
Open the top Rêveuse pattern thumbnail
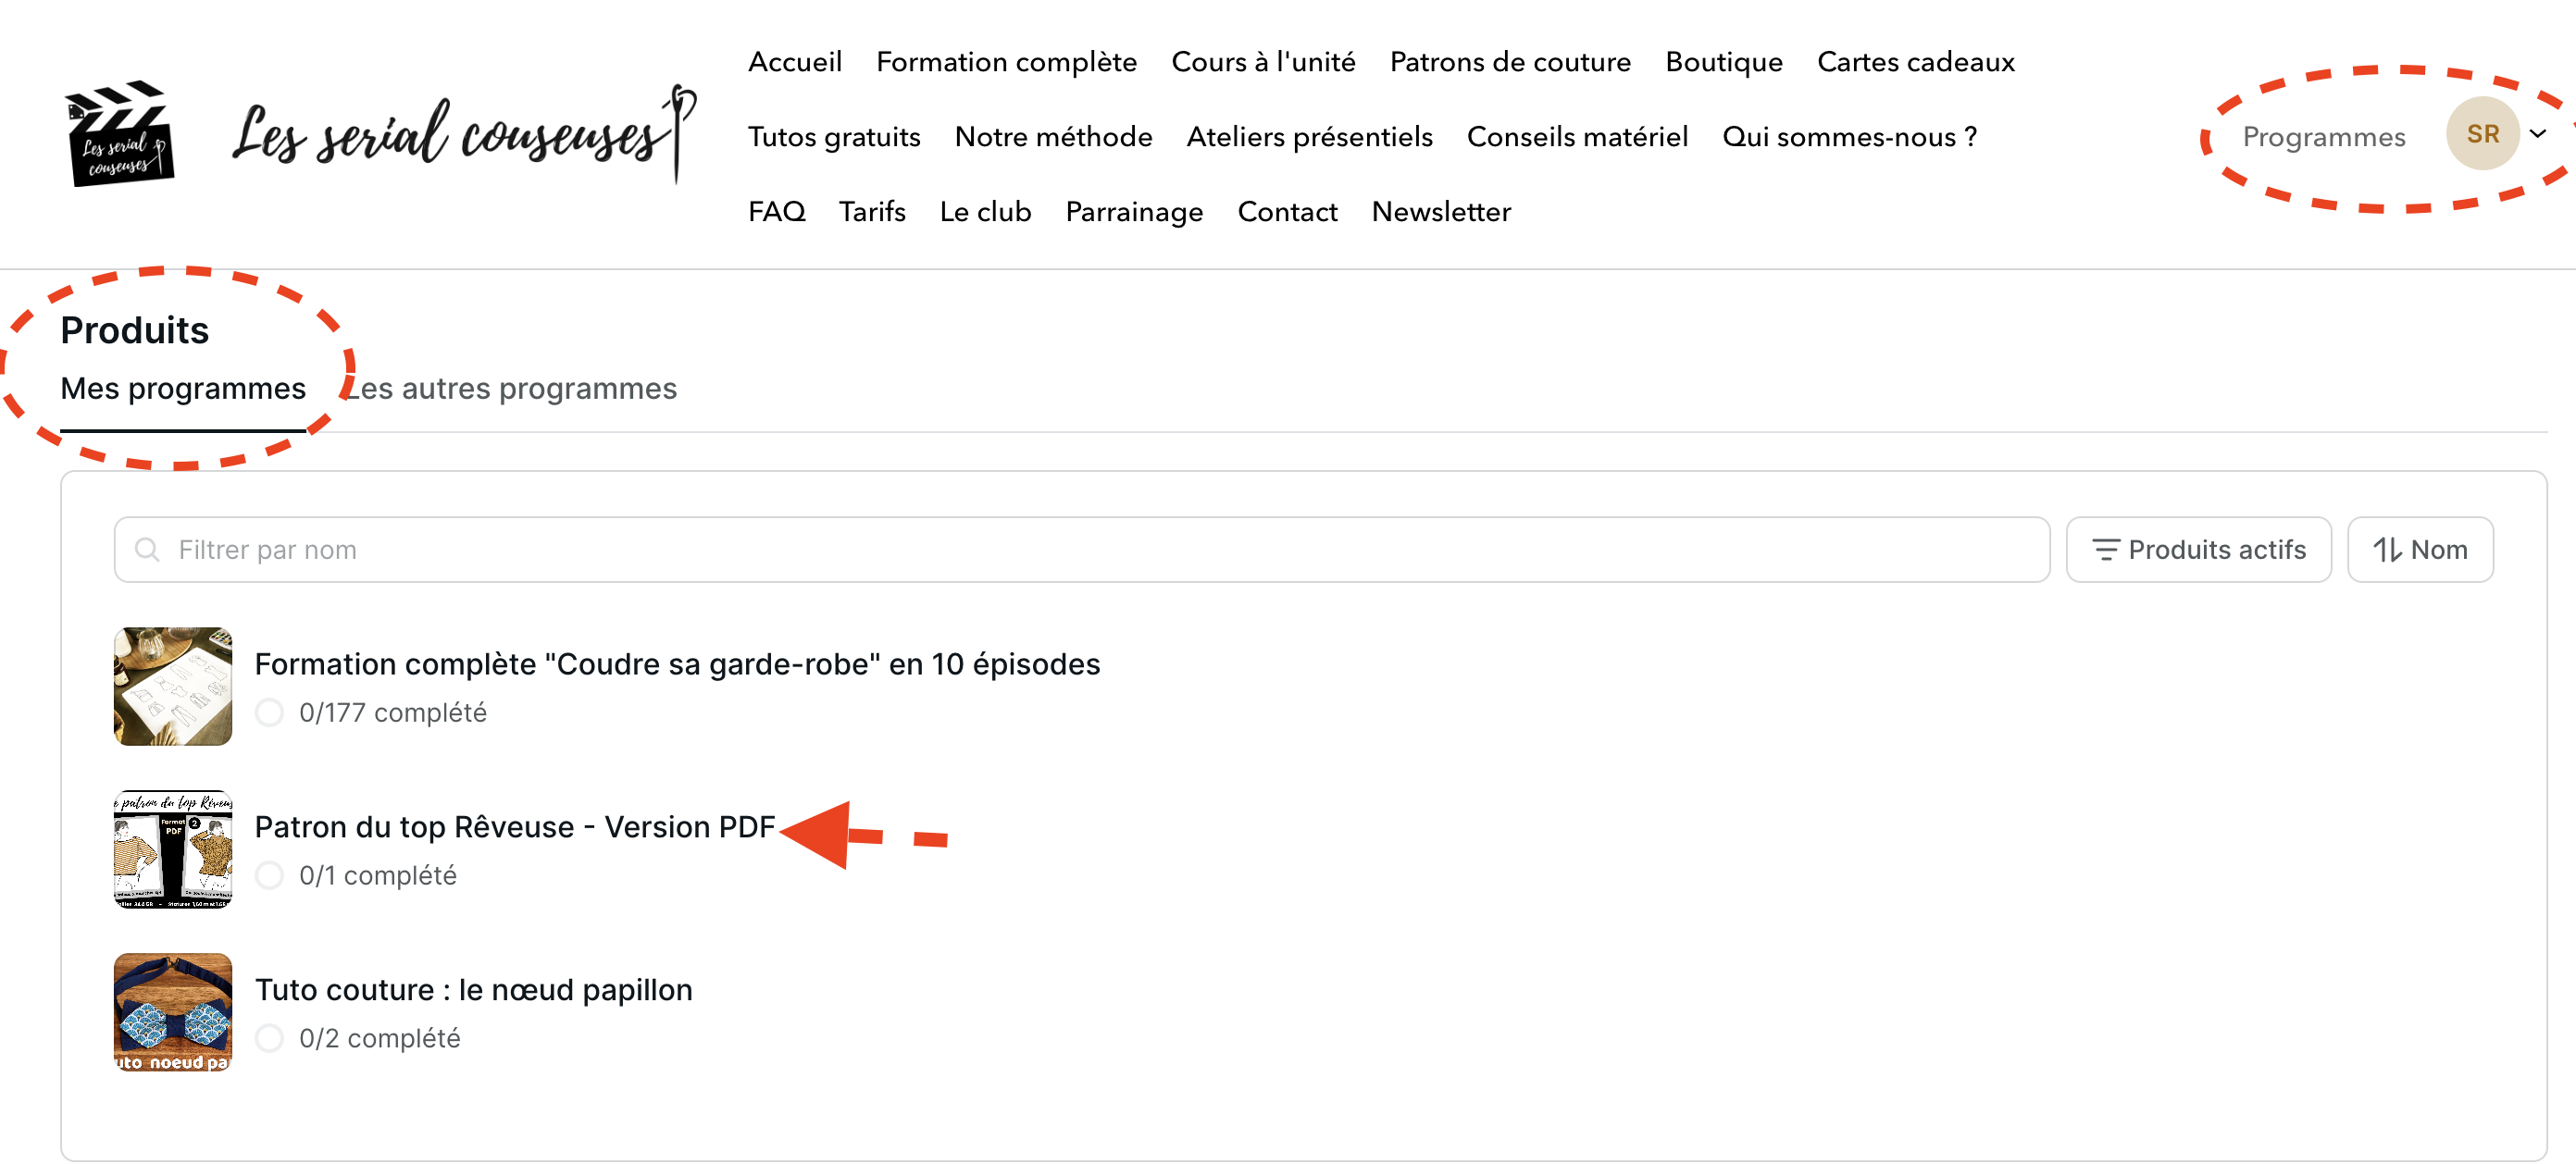click(173, 849)
